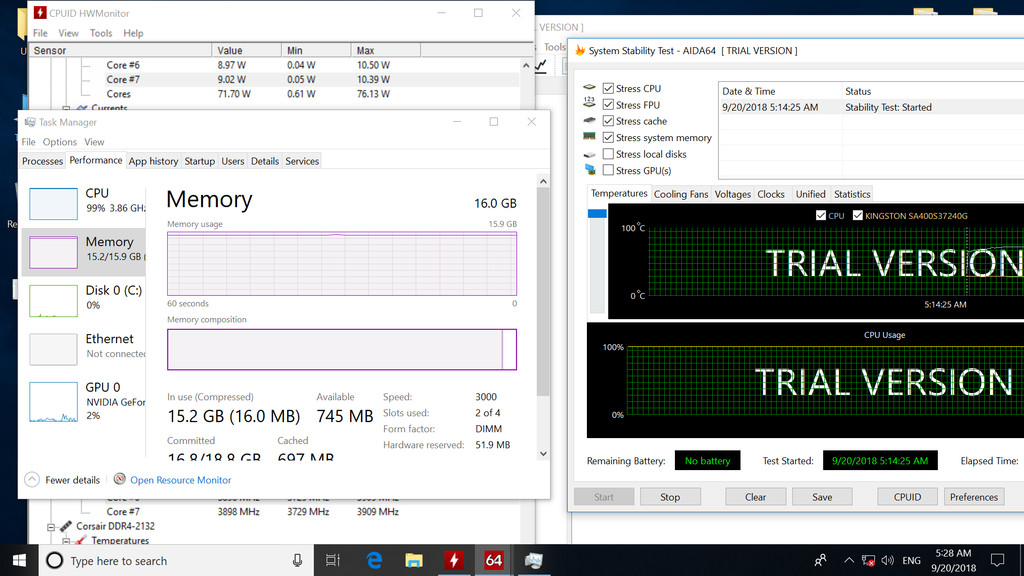The height and width of the screenshot is (576, 1024).
Task: Open Task Manager View menu
Action: (x=94, y=142)
